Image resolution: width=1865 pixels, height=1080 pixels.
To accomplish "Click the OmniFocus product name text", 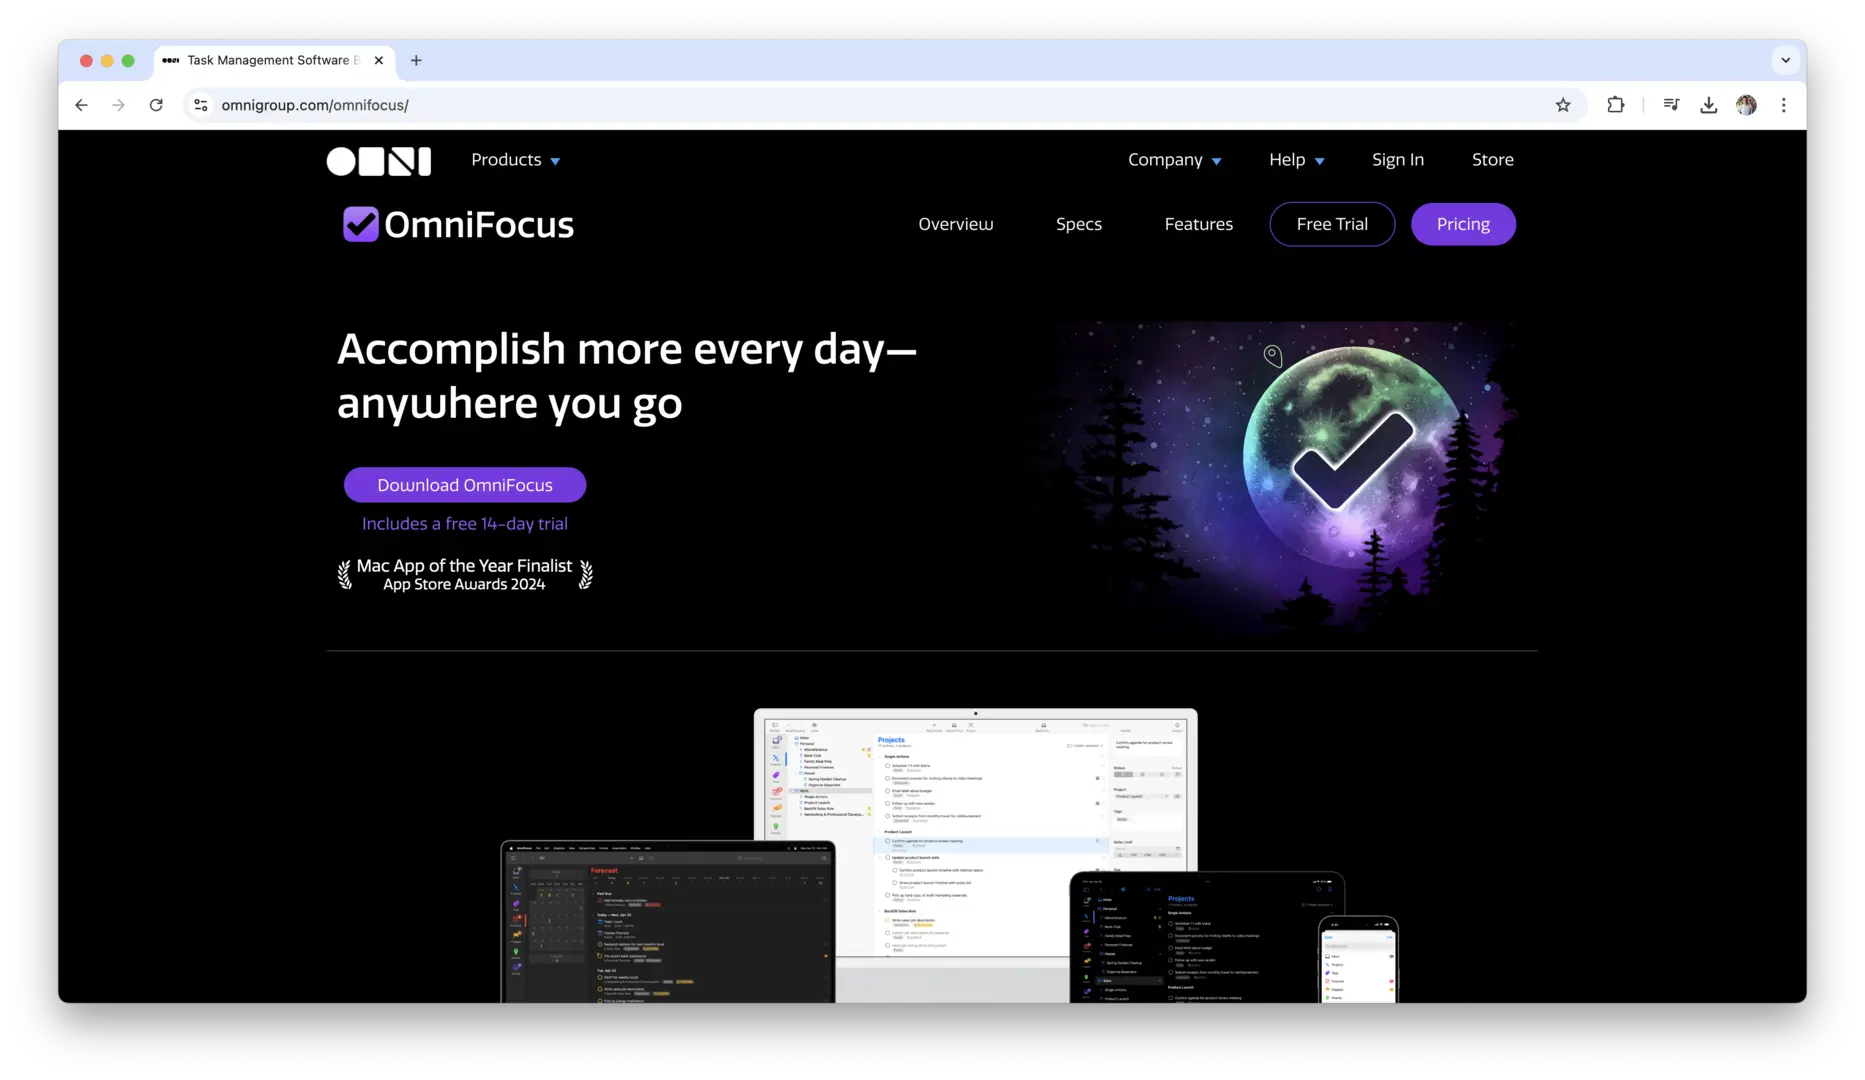I will [479, 225].
